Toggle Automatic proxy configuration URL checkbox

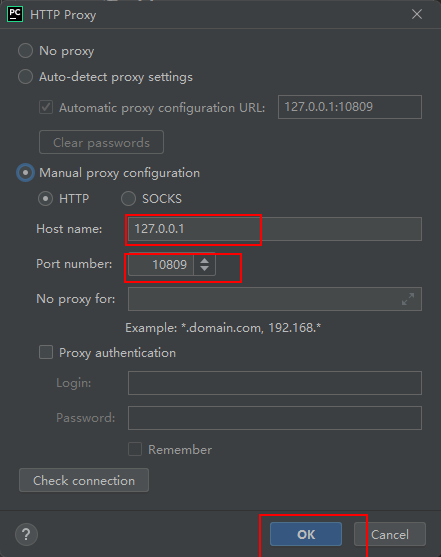coord(46,107)
